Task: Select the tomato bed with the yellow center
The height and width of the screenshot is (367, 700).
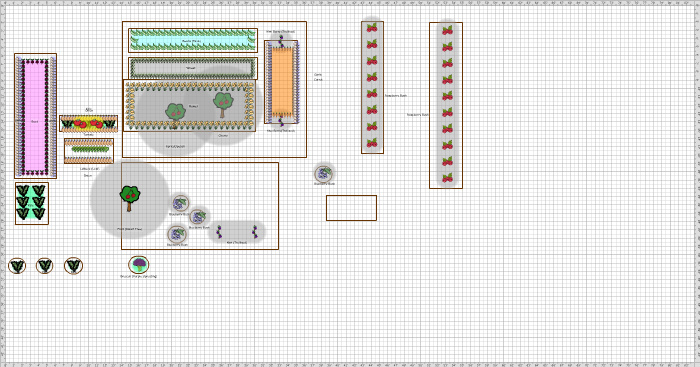Action: tap(88, 123)
